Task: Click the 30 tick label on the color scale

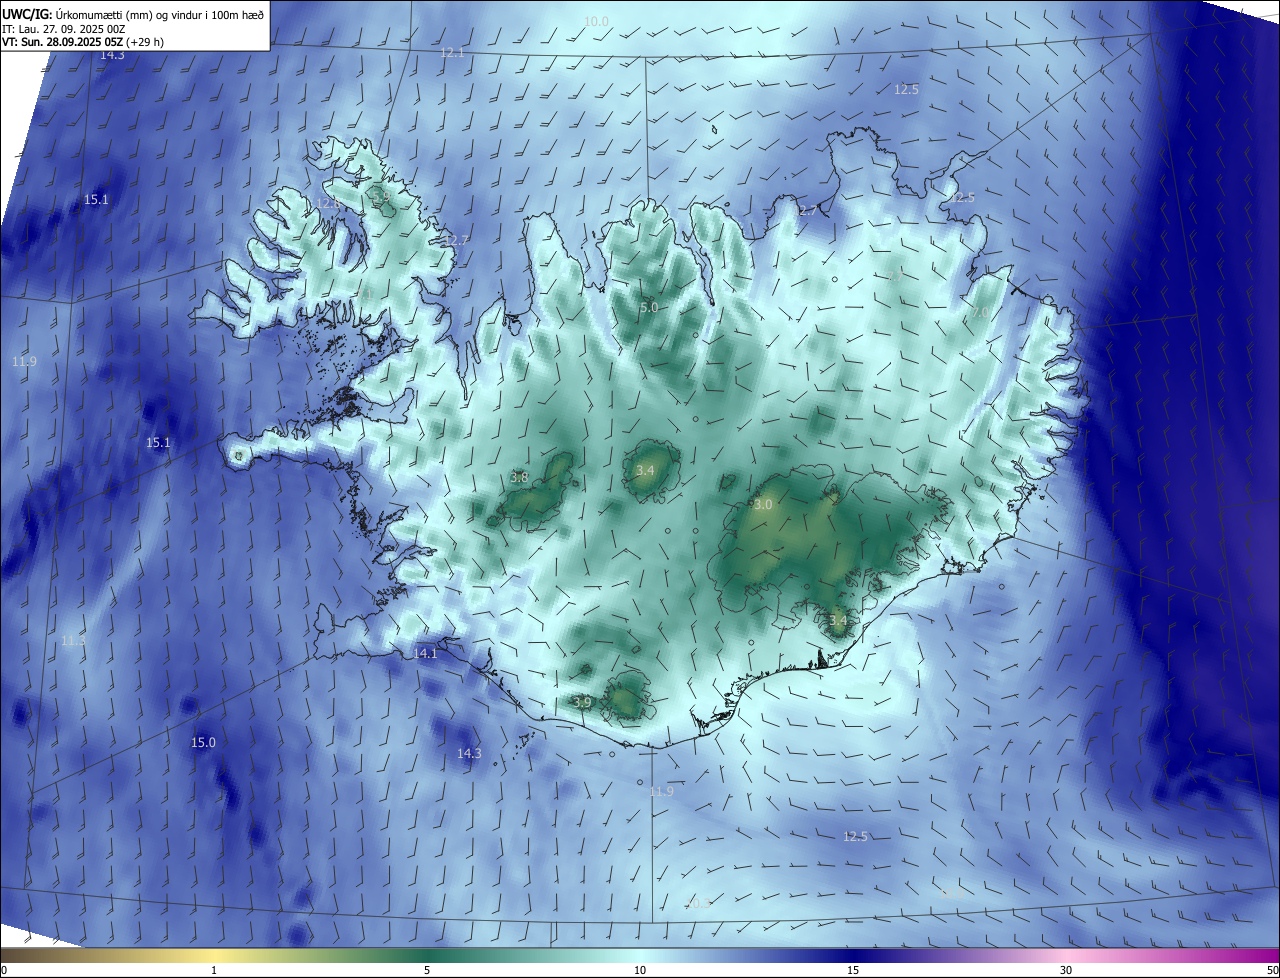Action: (x=1066, y=970)
